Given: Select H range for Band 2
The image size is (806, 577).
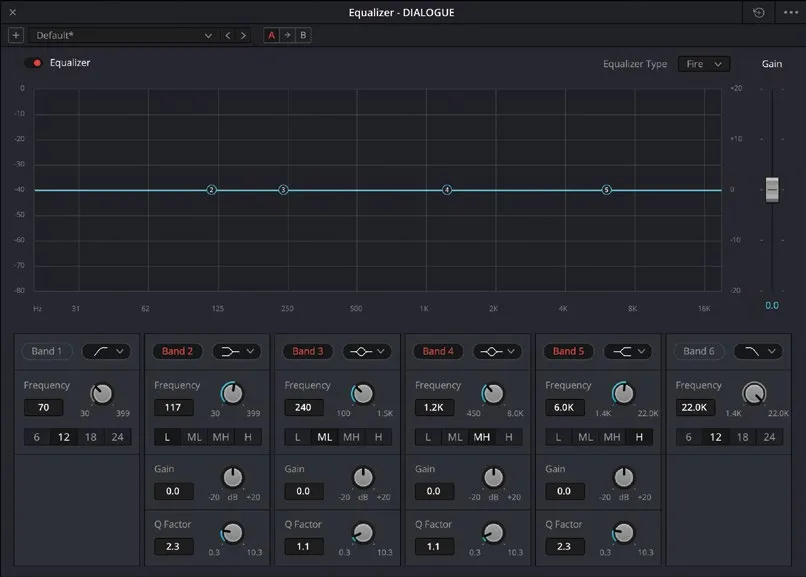Looking at the screenshot, I should point(248,437).
